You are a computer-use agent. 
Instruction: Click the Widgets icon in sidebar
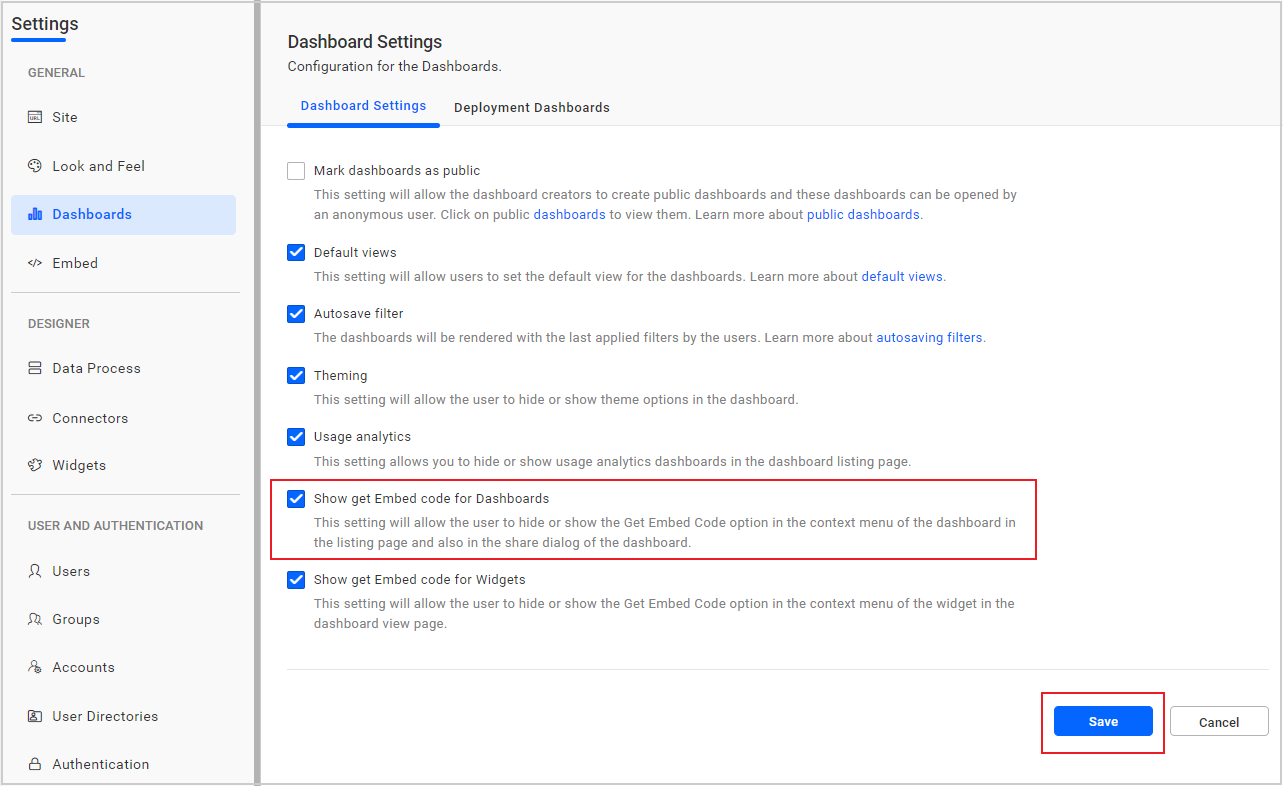click(x=35, y=465)
